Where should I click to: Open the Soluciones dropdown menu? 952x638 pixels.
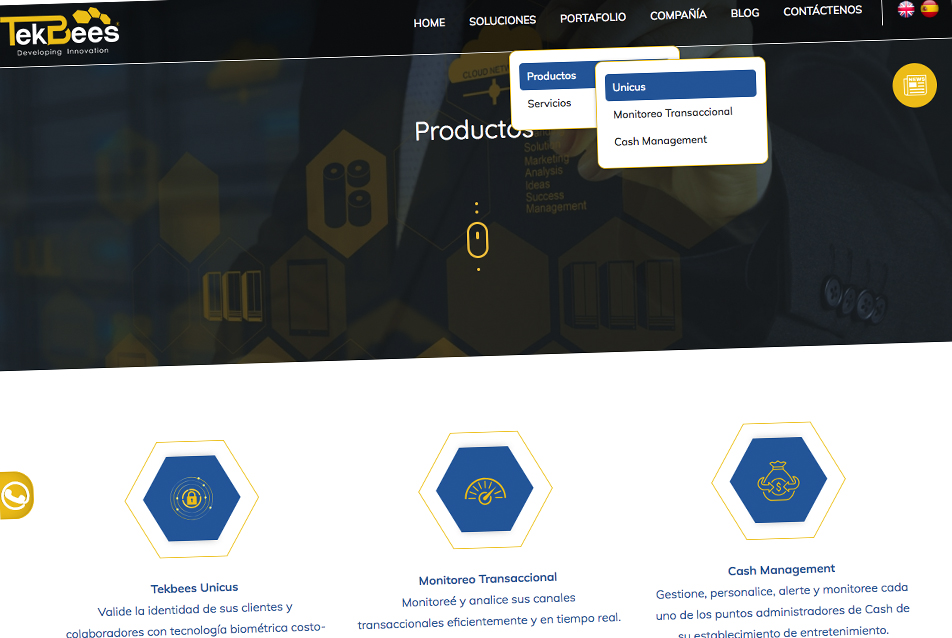(x=502, y=20)
